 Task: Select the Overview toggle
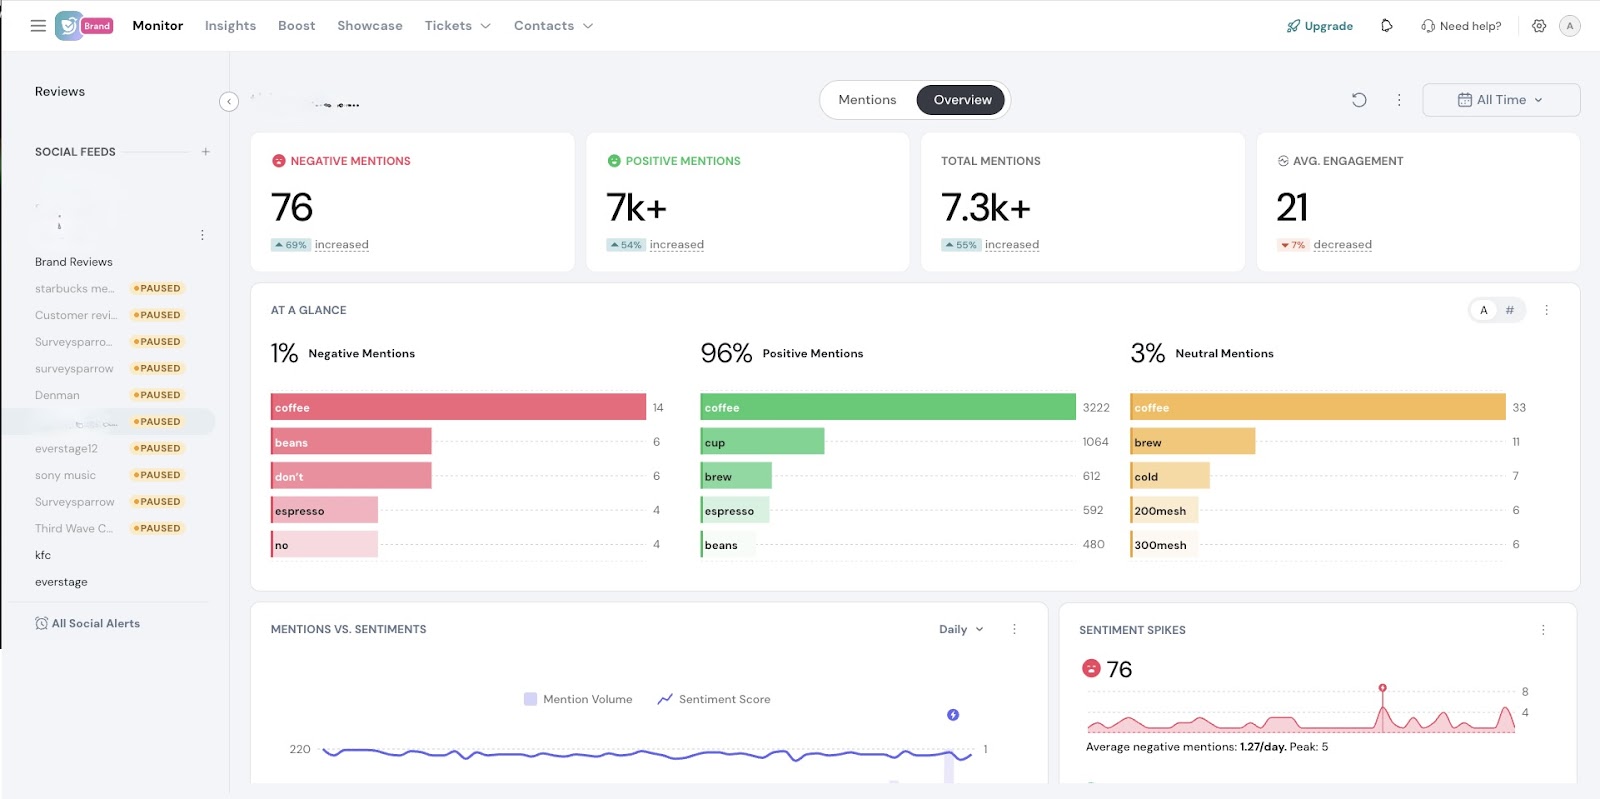(x=962, y=100)
